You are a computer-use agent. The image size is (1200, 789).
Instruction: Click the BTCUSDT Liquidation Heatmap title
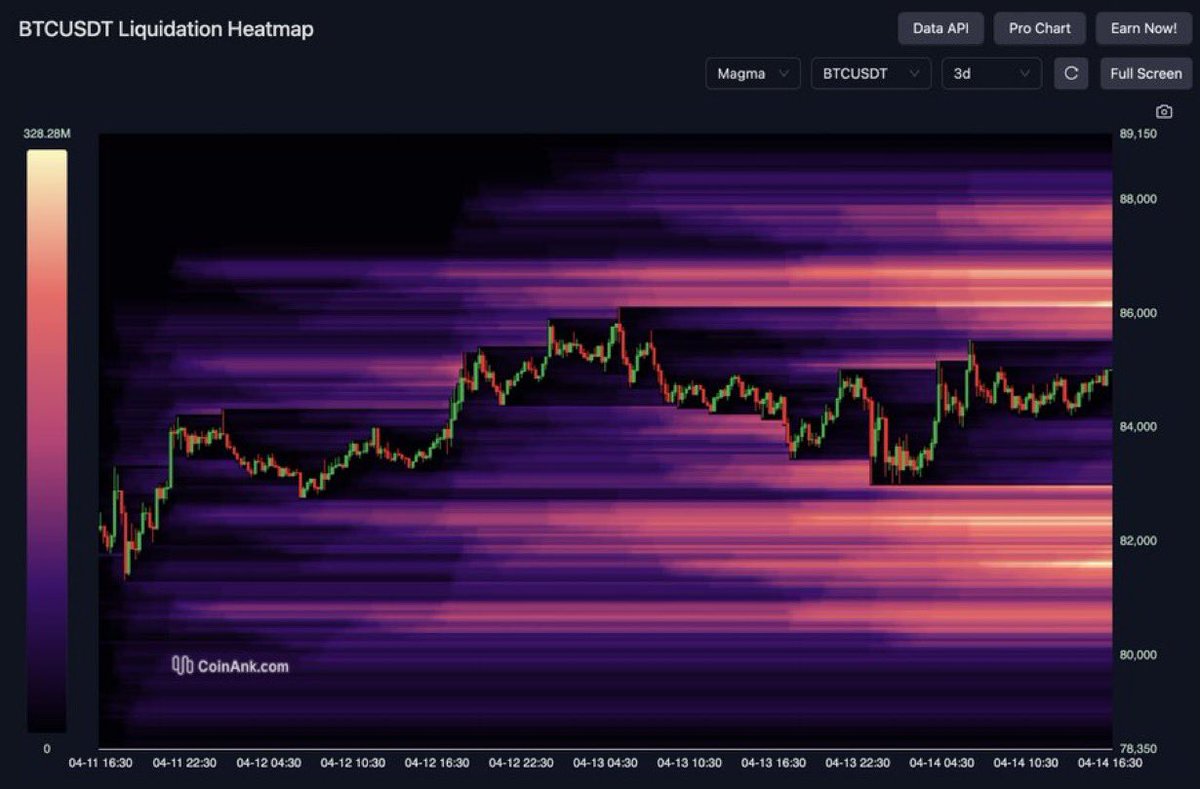166,29
